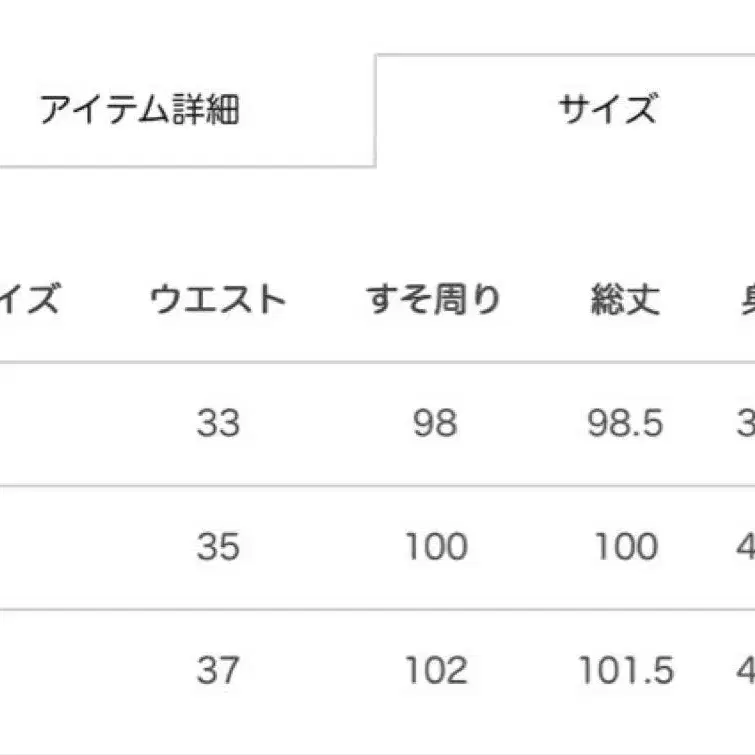This screenshot has height=755, width=755.
Task: Click すそ周り value 100 in second row
Action: pos(436,547)
